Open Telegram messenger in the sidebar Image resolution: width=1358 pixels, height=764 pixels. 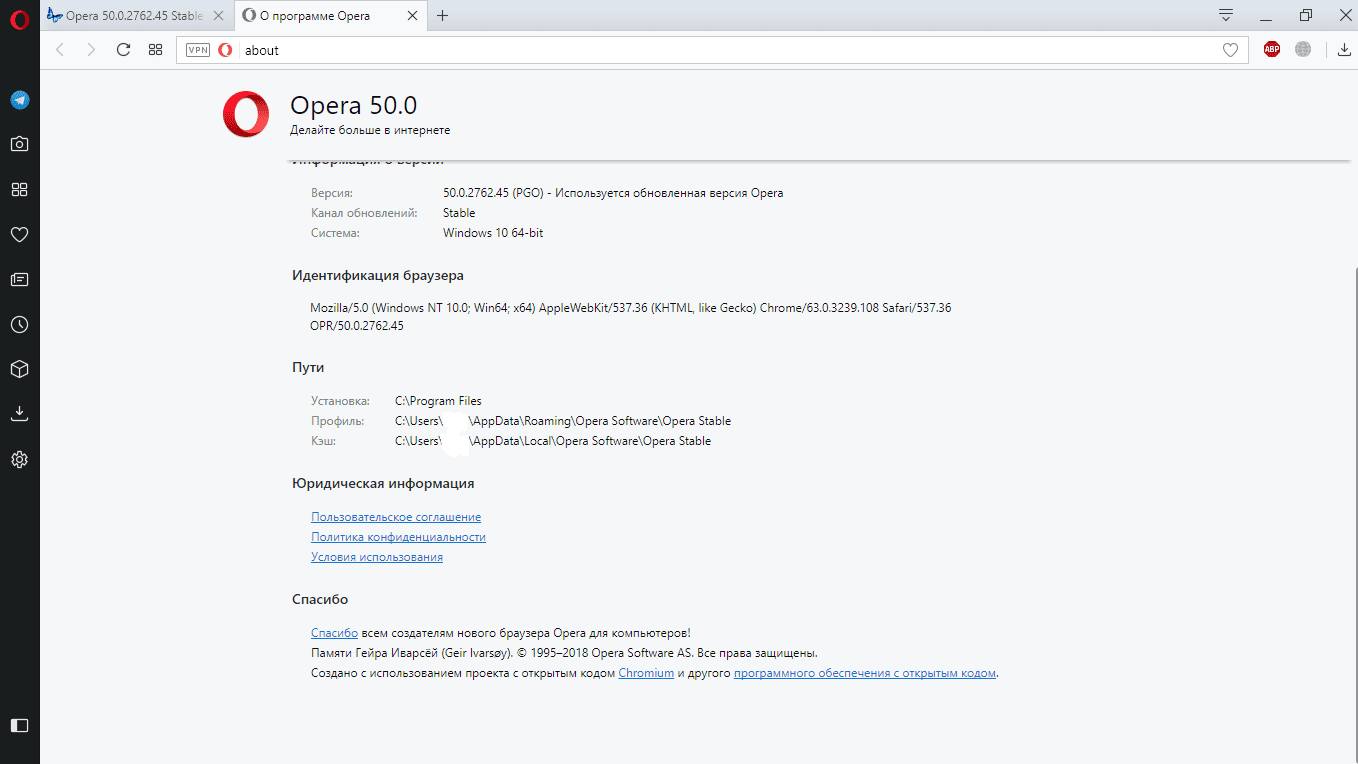(19, 100)
